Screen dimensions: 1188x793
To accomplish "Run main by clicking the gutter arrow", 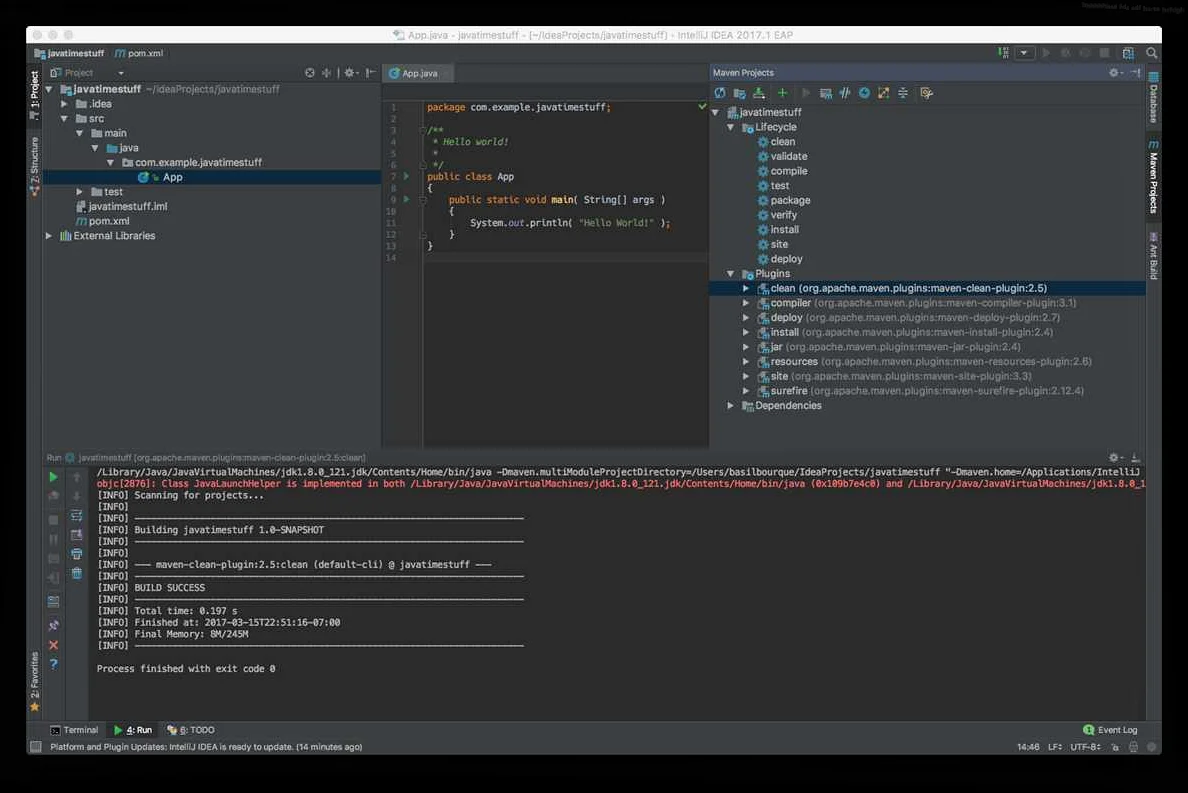I will (408, 199).
